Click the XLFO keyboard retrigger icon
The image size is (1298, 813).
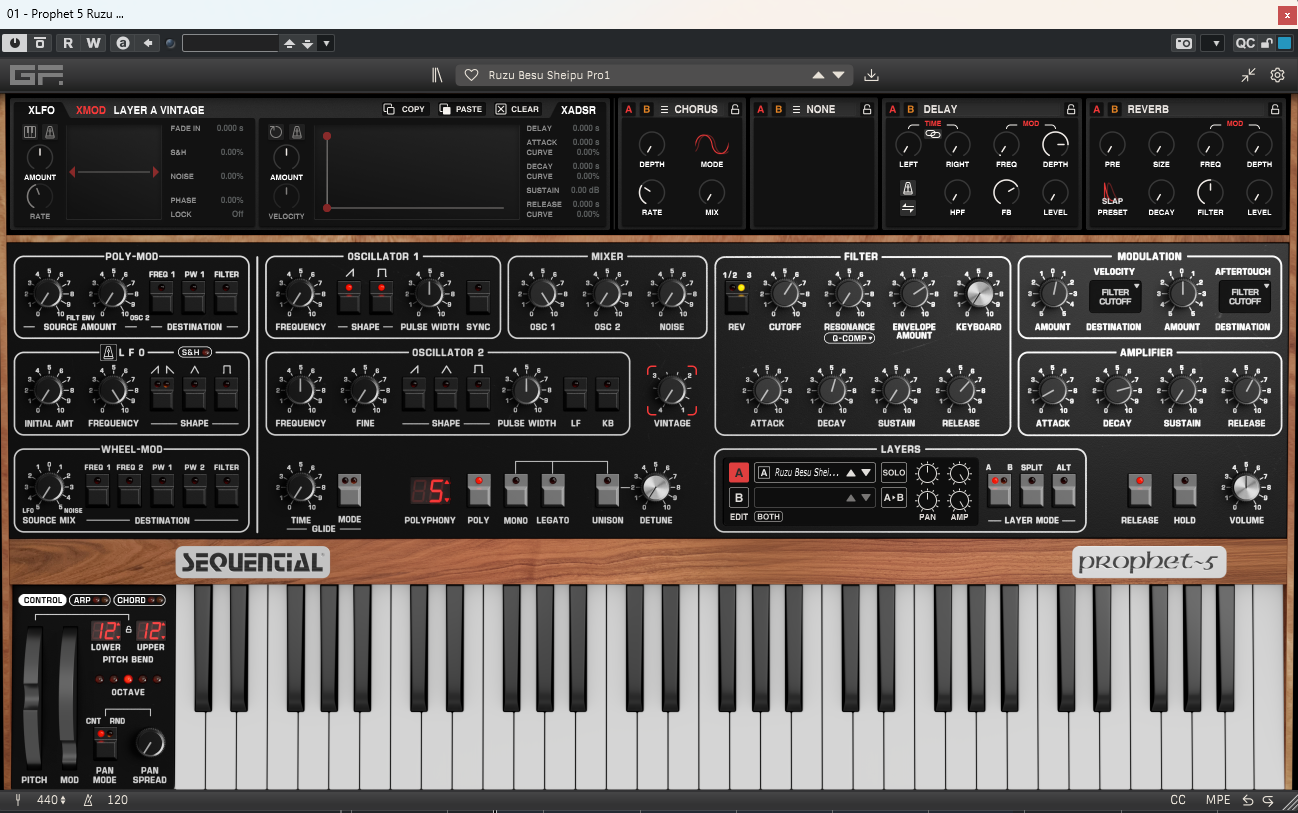pyautogui.click(x=31, y=132)
